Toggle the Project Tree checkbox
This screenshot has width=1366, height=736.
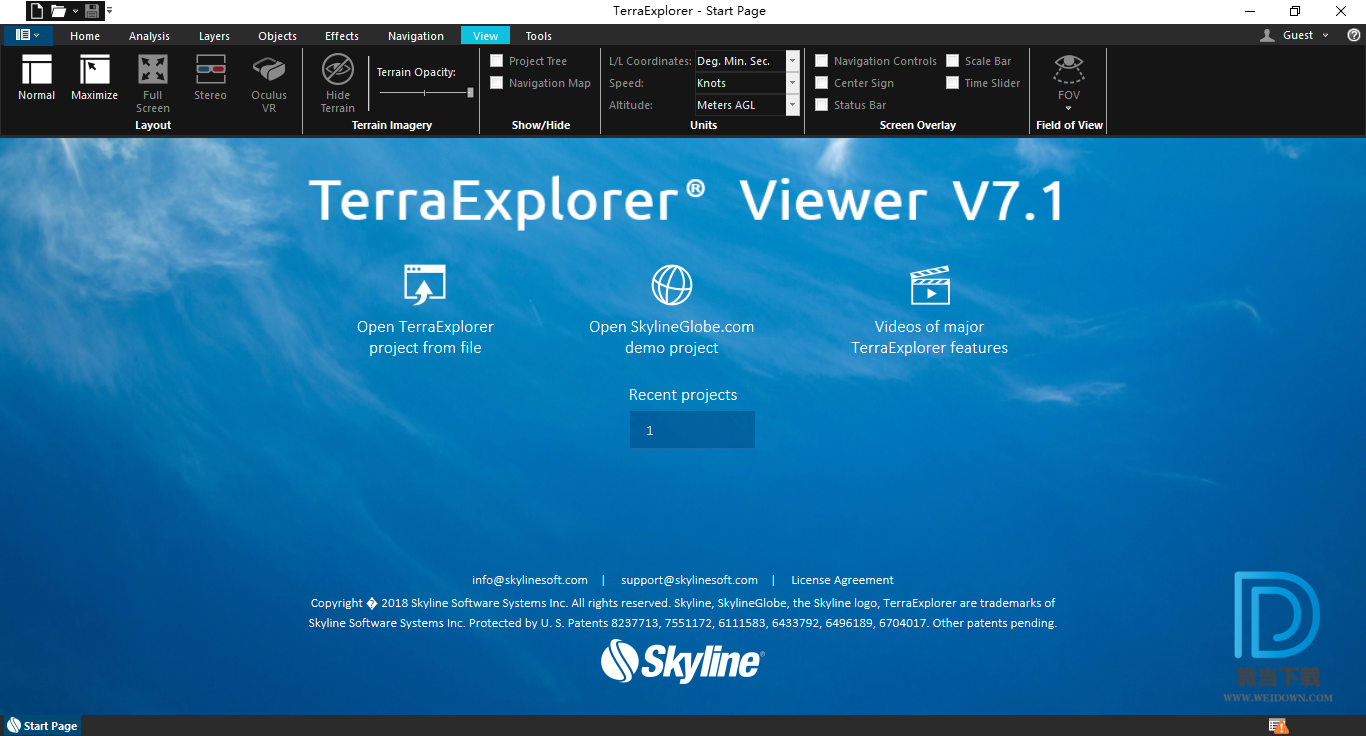(x=497, y=61)
